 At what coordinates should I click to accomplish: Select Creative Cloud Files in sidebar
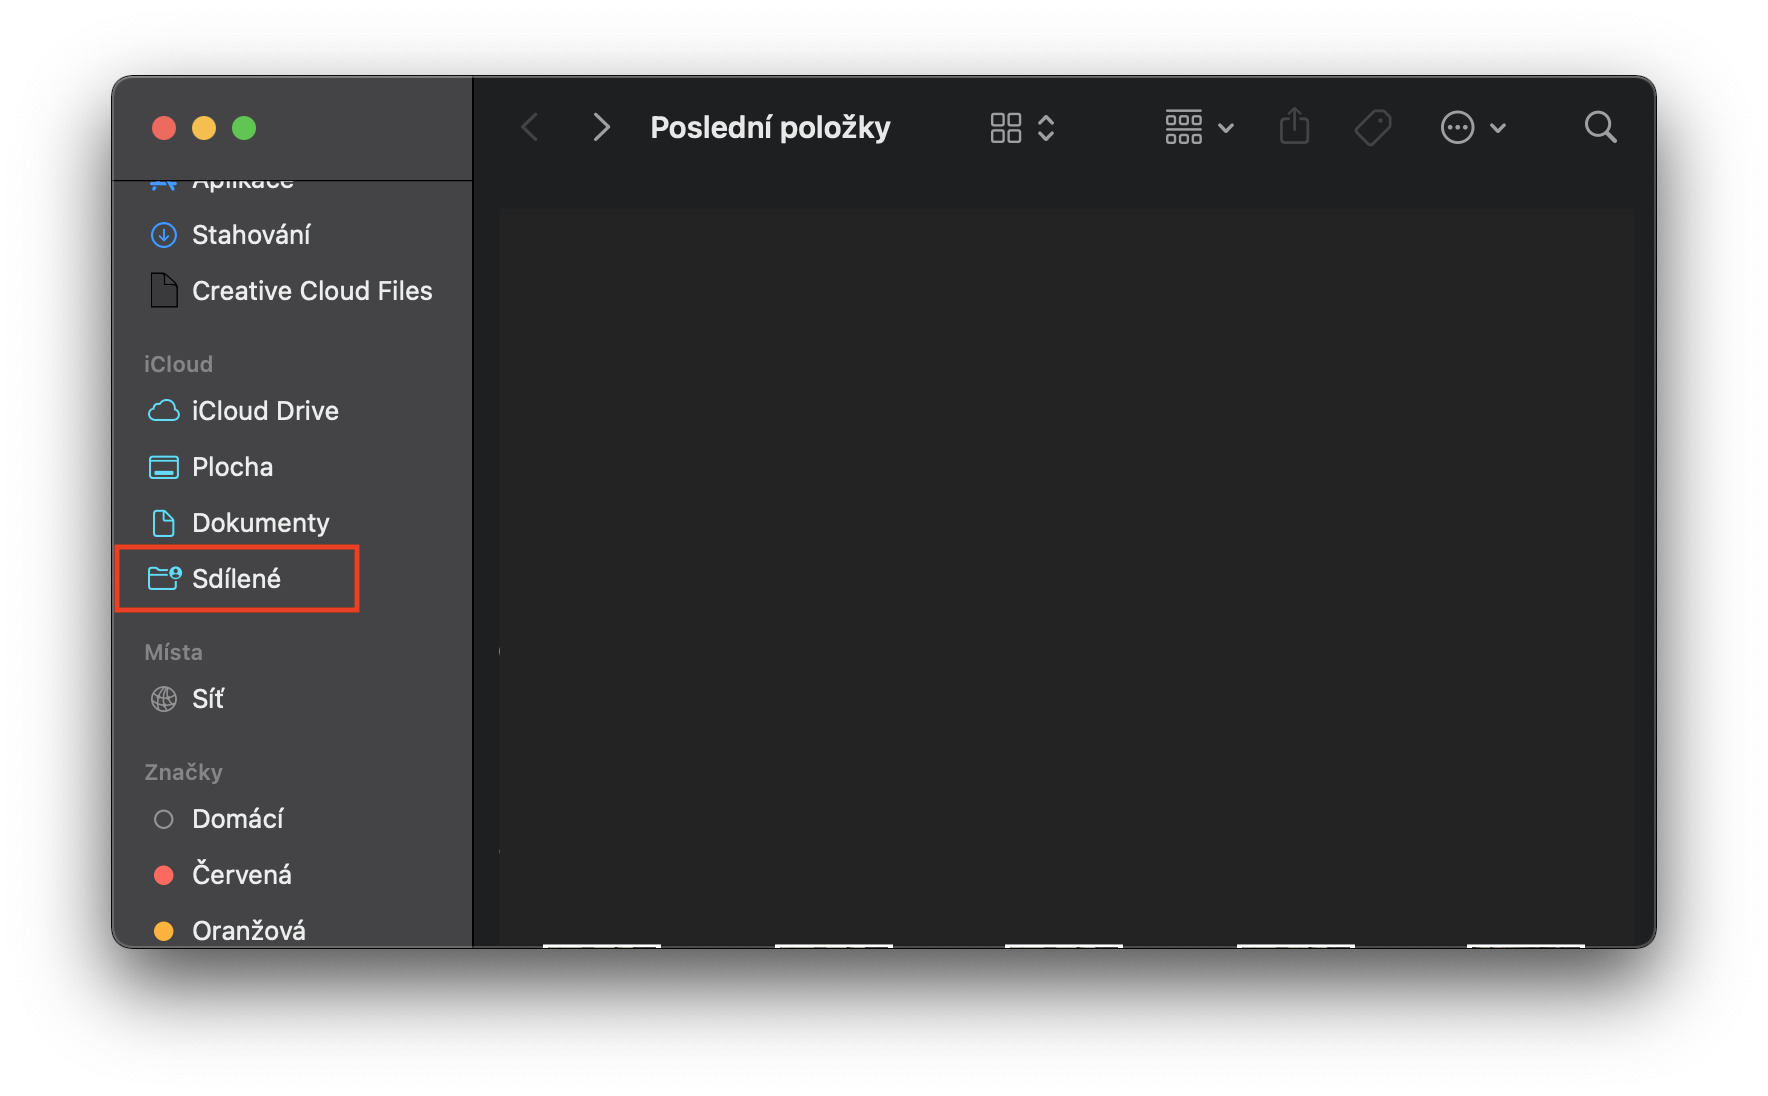point(291,291)
